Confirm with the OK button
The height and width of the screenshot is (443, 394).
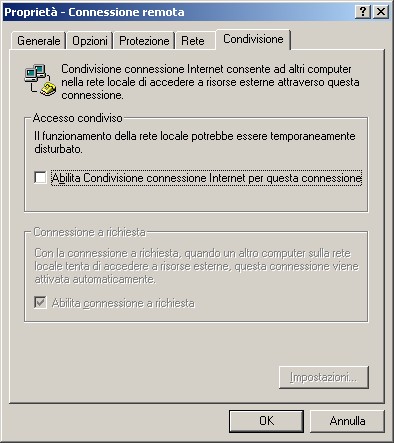click(x=266, y=421)
